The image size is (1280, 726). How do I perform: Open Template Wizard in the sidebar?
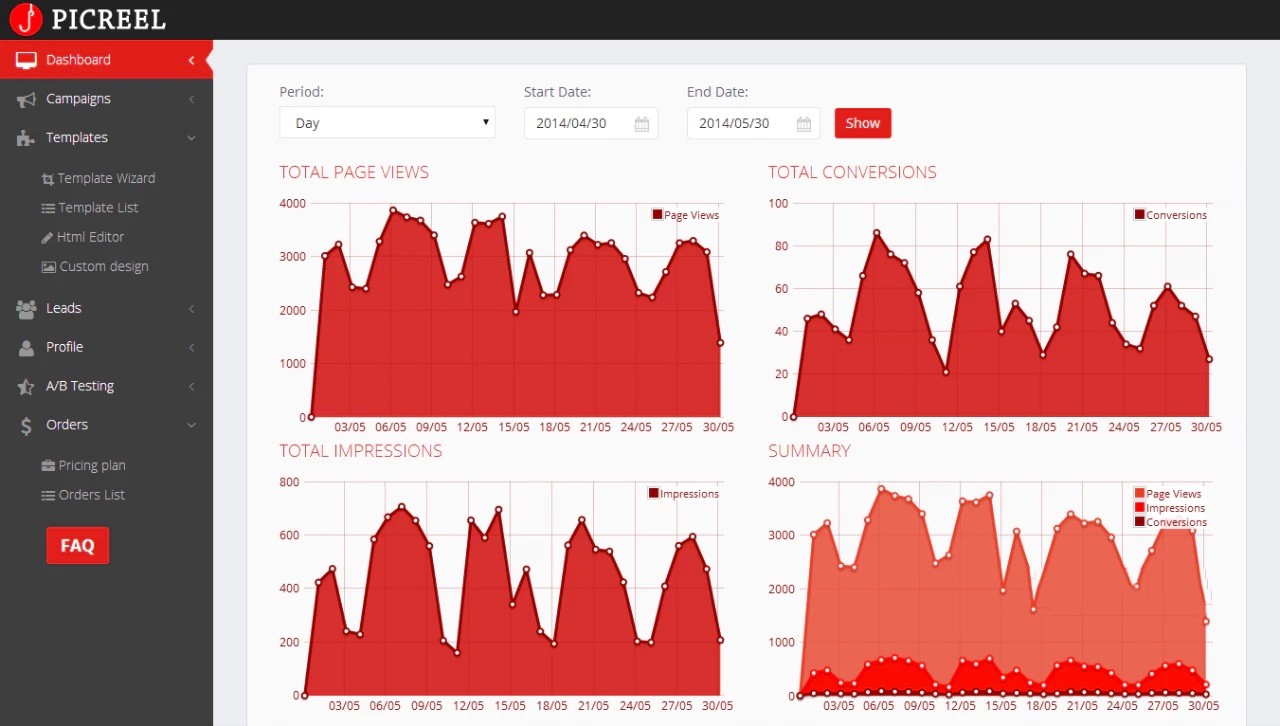tap(105, 178)
